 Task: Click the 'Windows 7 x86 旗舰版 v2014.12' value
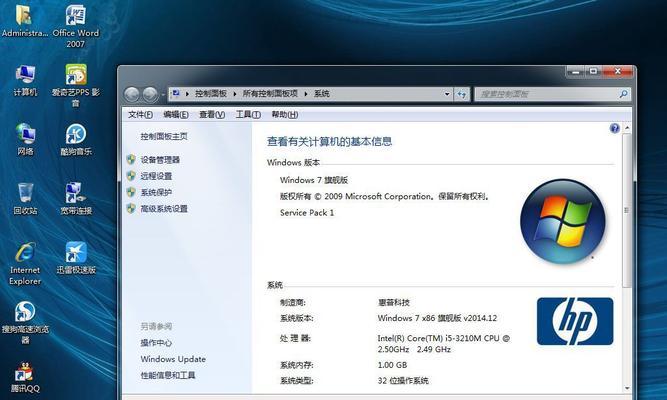[x=437, y=318]
